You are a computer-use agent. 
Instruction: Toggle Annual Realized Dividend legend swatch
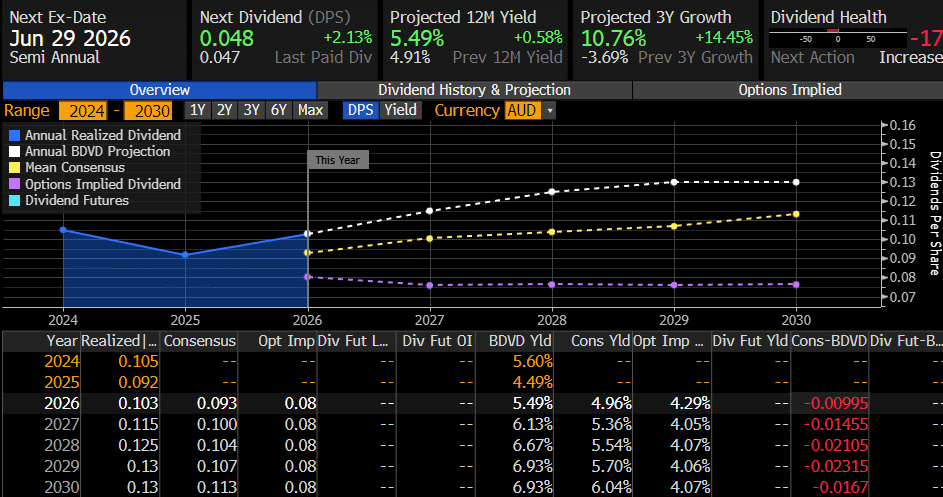point(14,135)
